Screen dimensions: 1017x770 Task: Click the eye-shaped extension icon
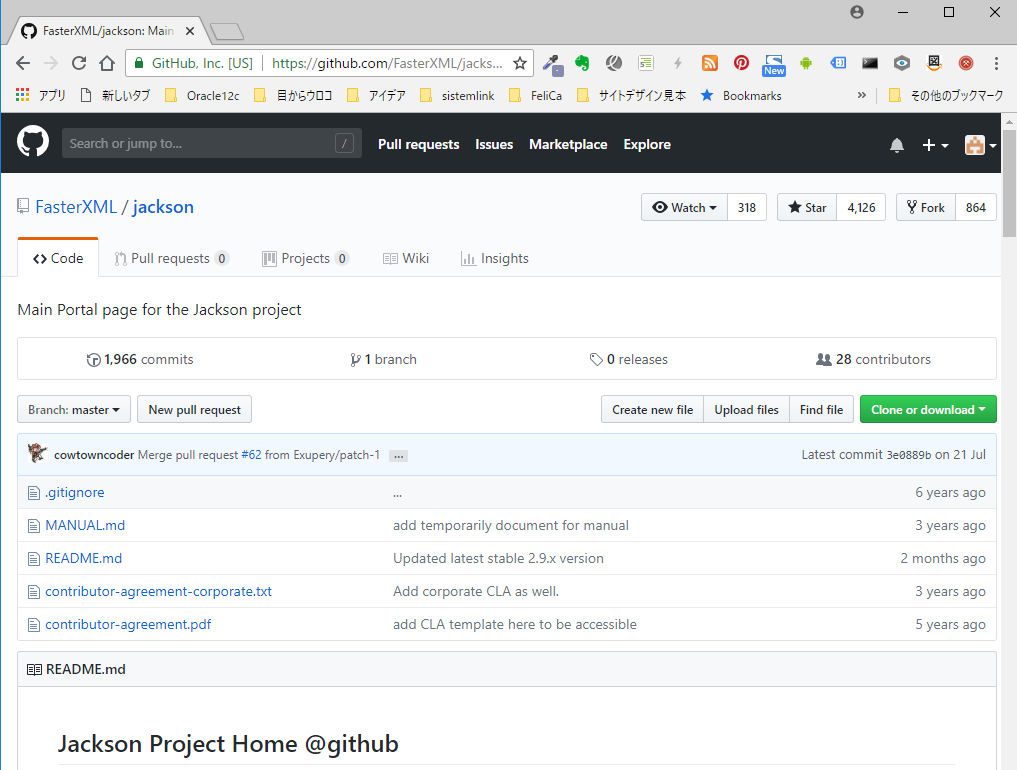(902, 63)
